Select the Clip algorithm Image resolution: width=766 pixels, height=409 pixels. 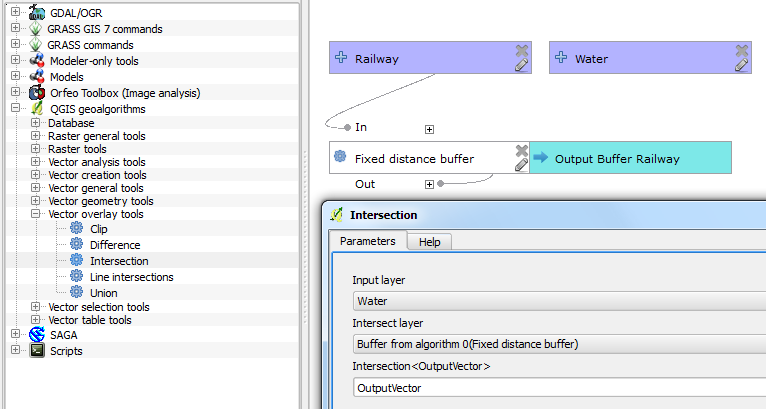(99, 229)
